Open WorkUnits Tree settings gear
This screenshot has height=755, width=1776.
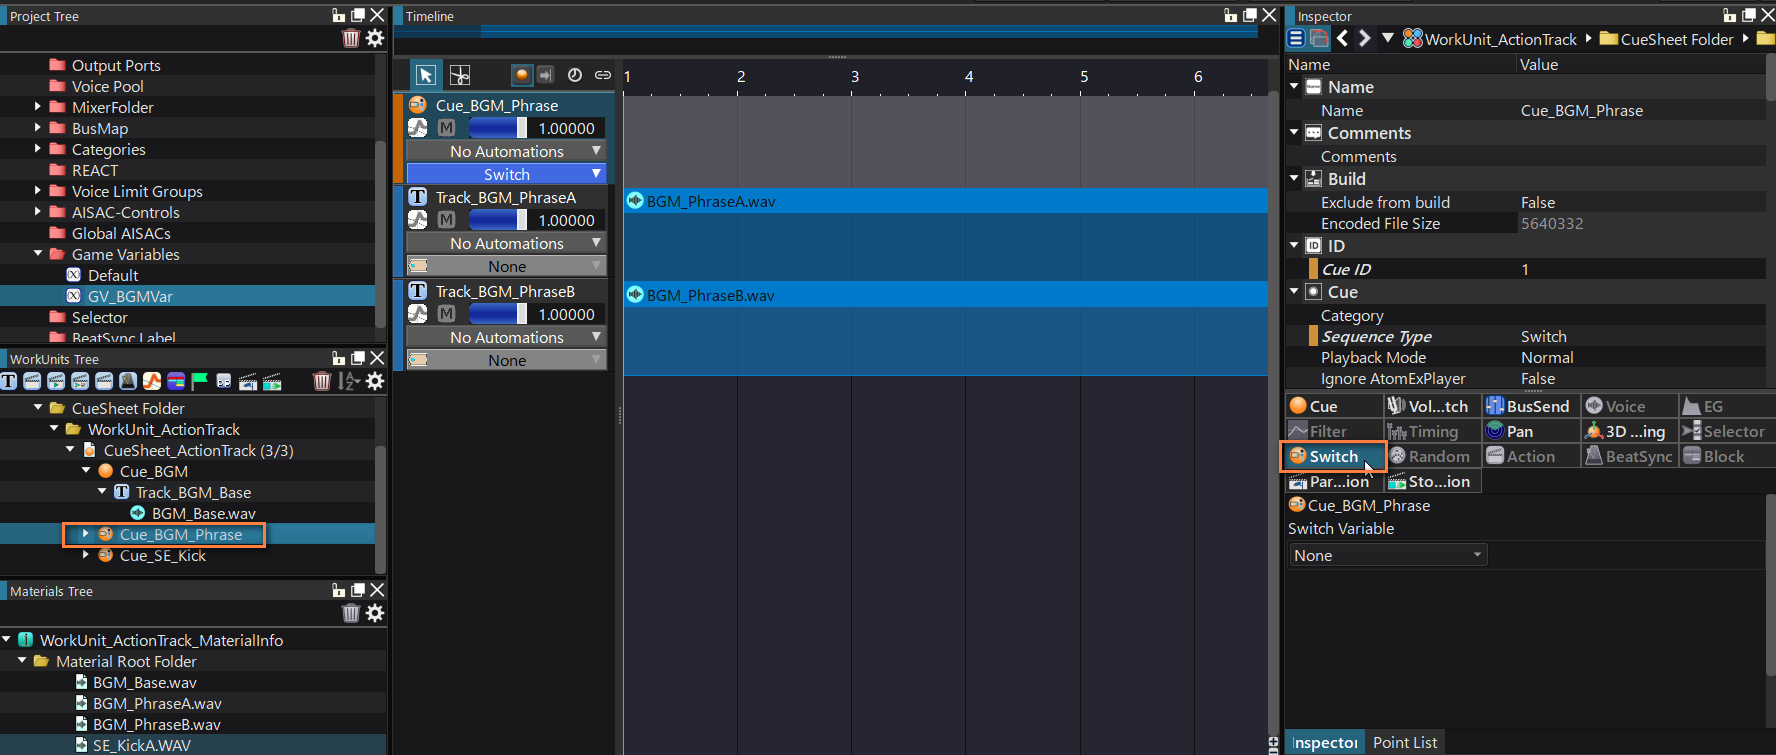click(x=375, y=381)
